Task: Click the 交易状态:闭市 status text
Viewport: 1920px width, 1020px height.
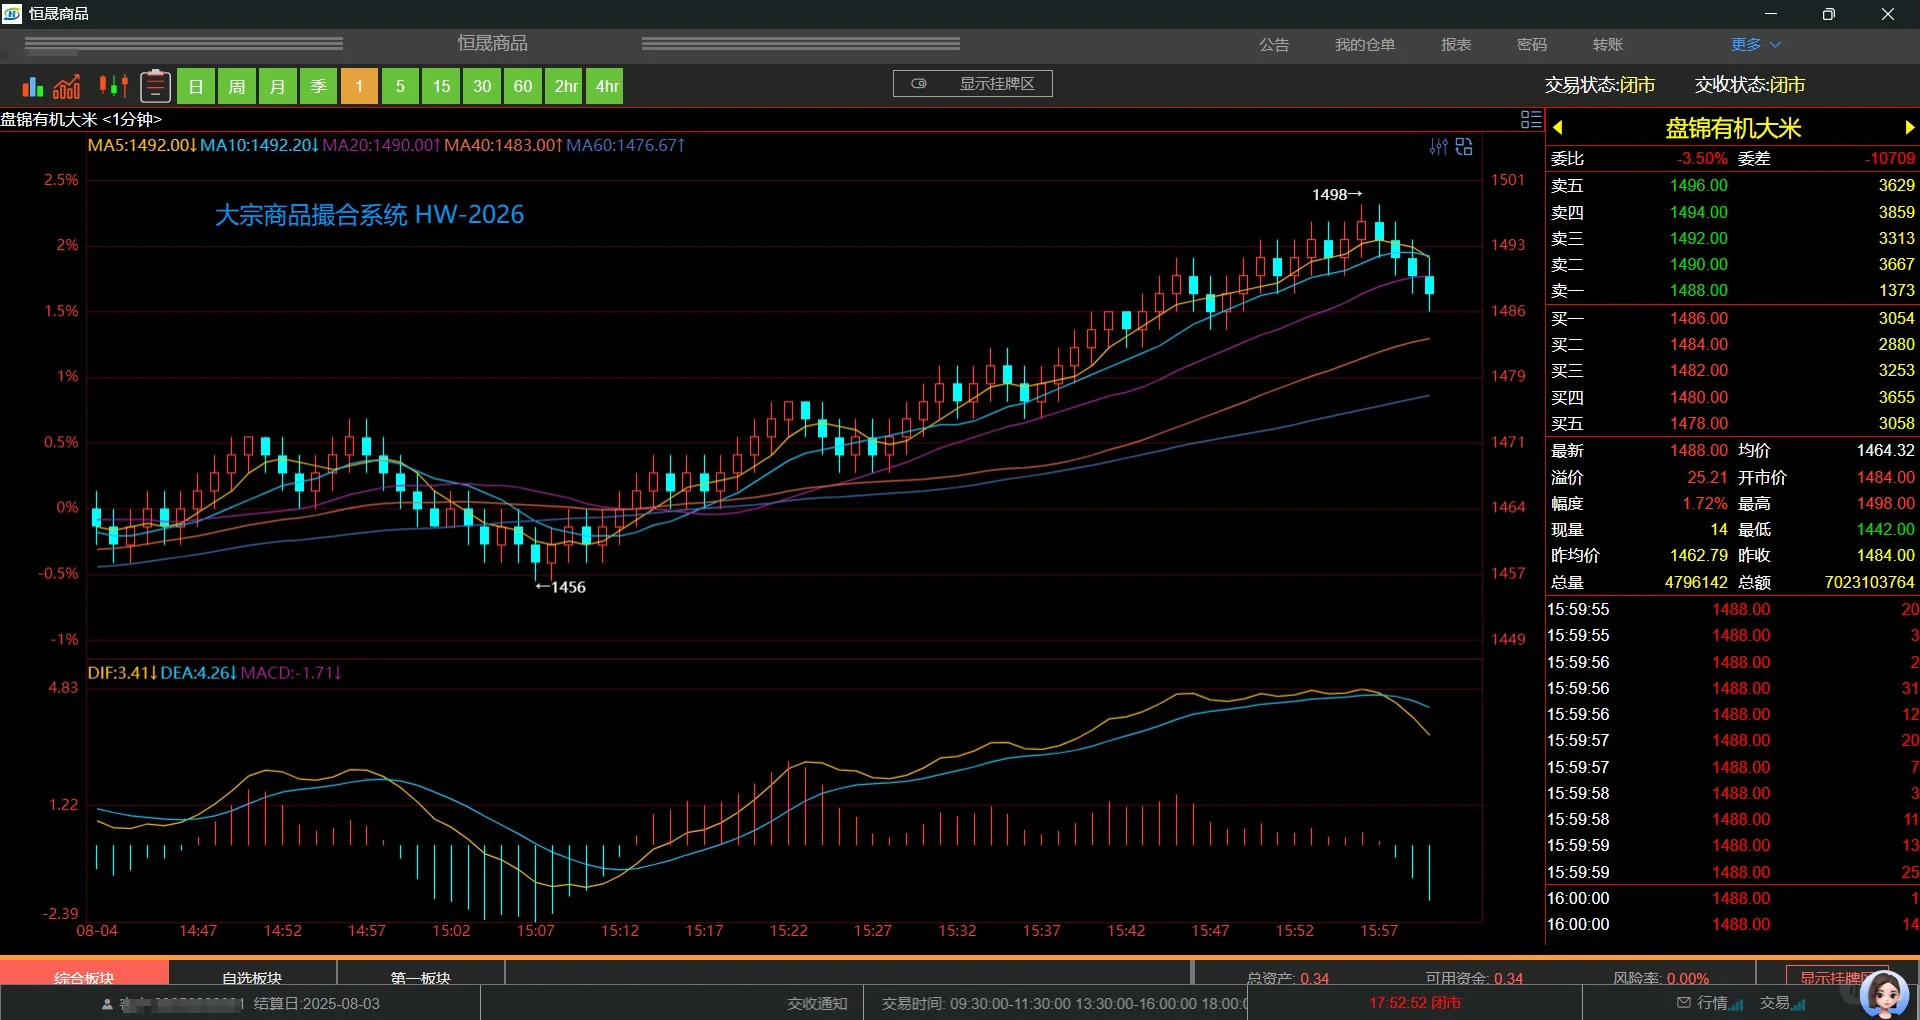Action: pos(1600,85)
